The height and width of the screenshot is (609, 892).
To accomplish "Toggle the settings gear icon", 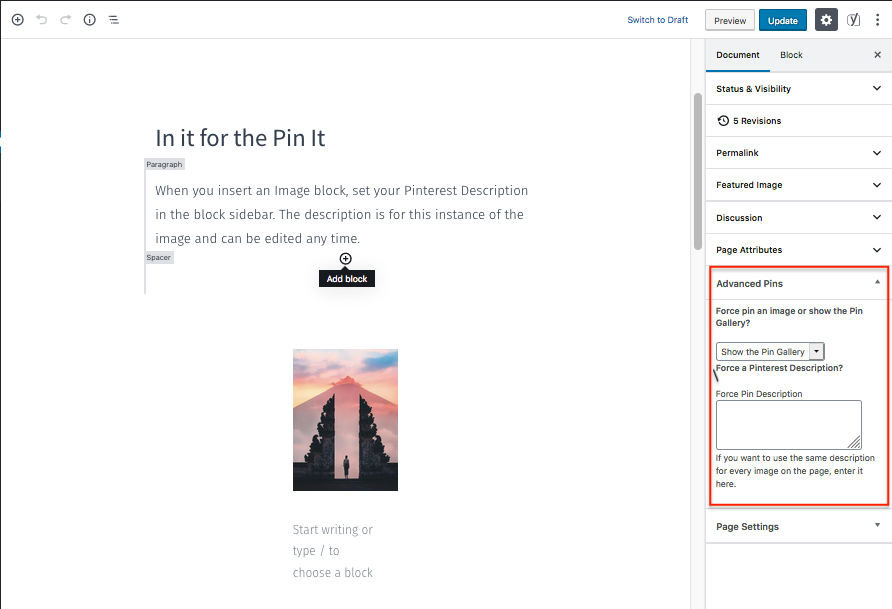I will 826,20.
